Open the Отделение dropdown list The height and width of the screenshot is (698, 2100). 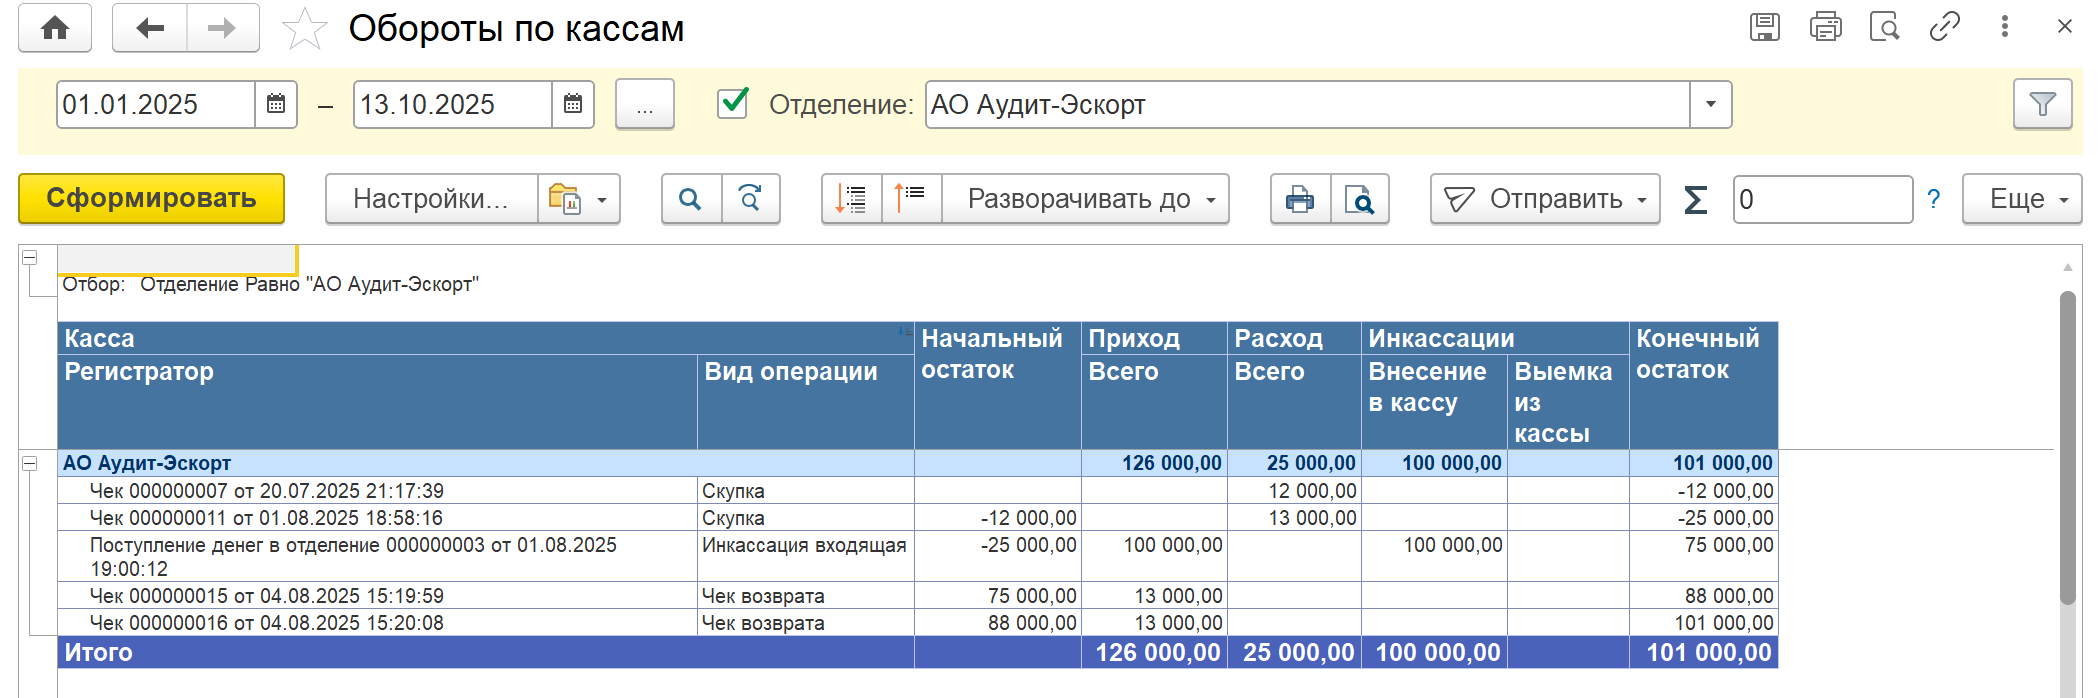coord(1710,104)
